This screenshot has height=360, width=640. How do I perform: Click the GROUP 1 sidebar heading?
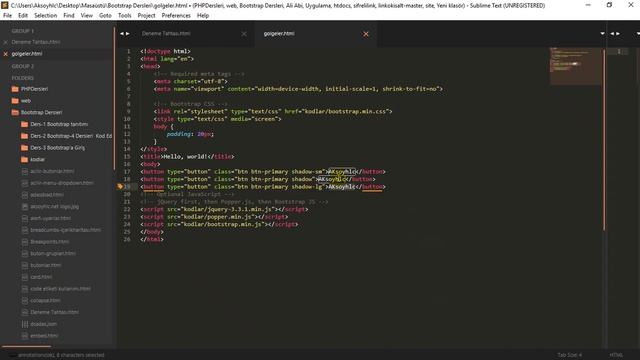click(x=22, y=31)
